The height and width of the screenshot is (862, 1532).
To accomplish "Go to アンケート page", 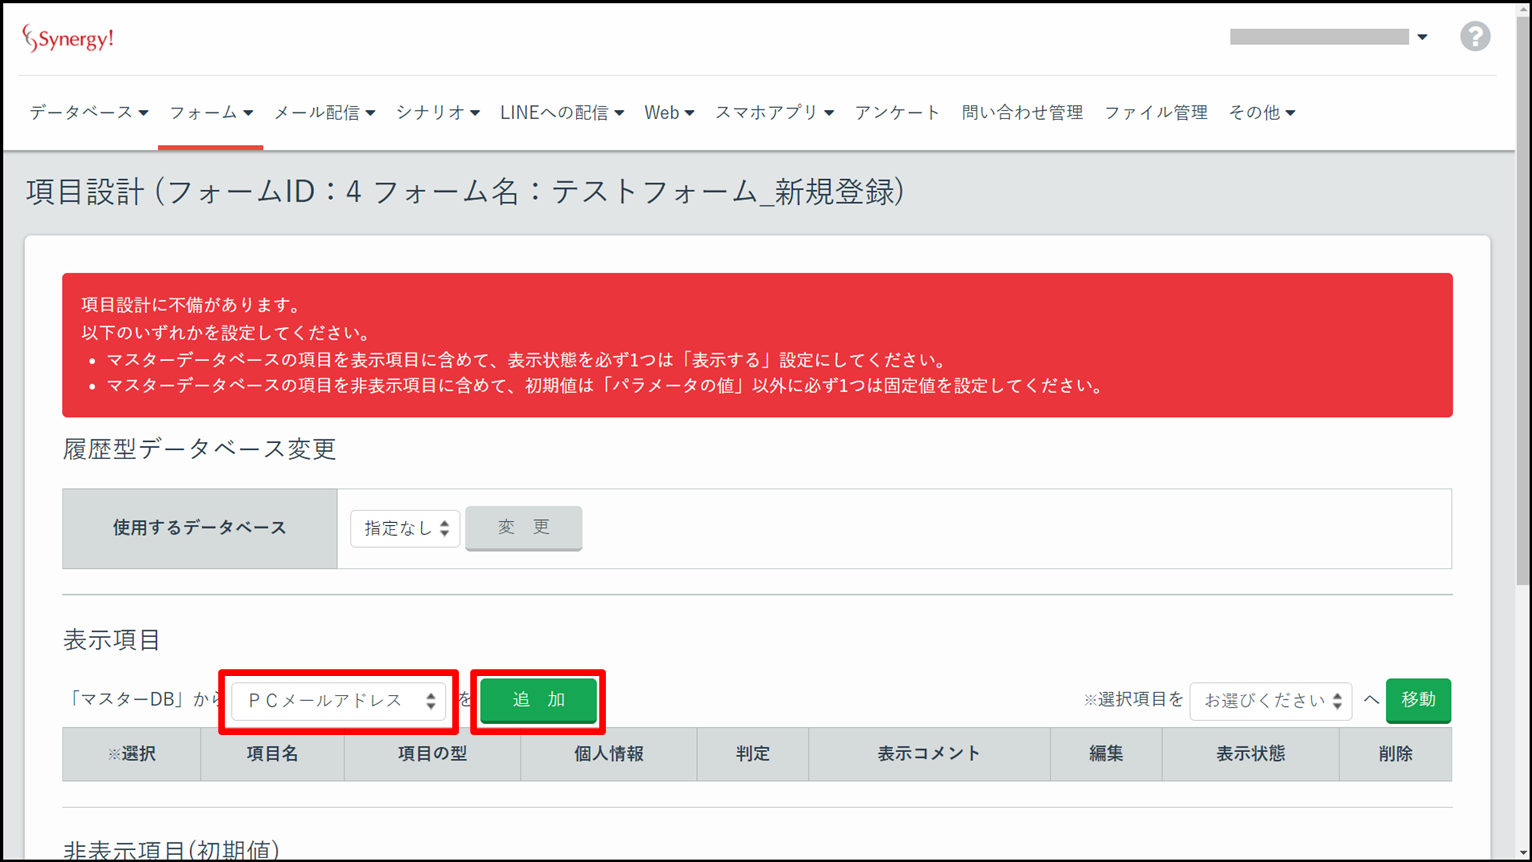I will click(897, 113).
